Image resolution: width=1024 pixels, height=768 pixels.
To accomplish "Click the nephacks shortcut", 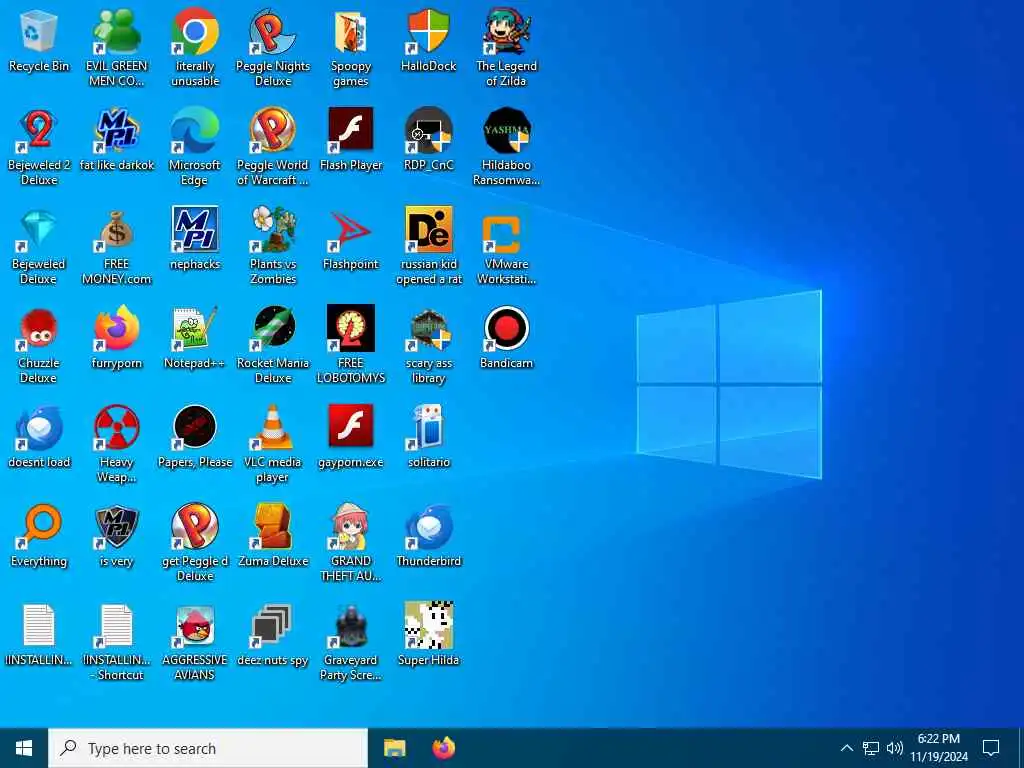I will tap(195, 230).
